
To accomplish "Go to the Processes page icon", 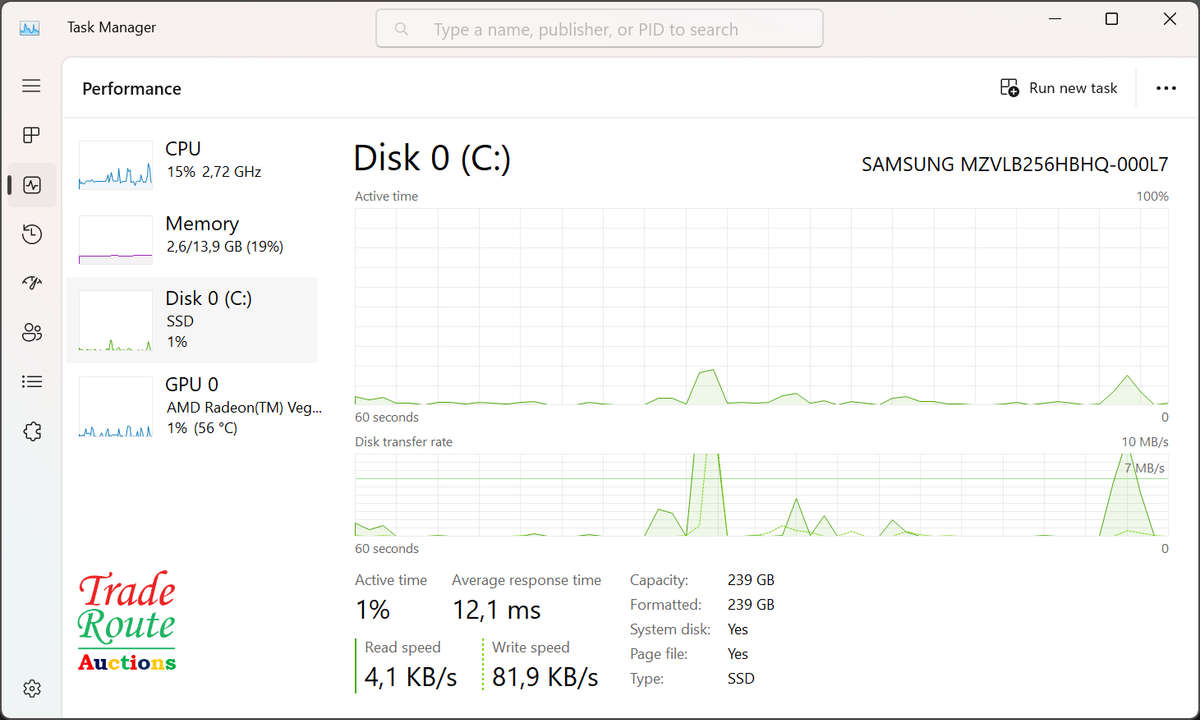I will [x=31, y=135].
